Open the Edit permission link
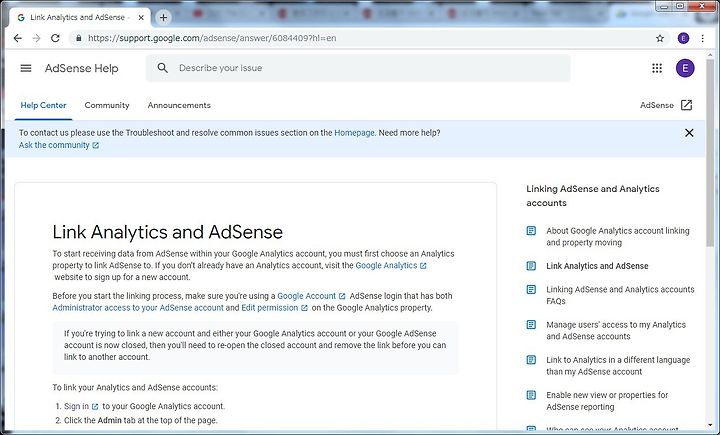Screen dimensions: 720x435 [274, 308]
